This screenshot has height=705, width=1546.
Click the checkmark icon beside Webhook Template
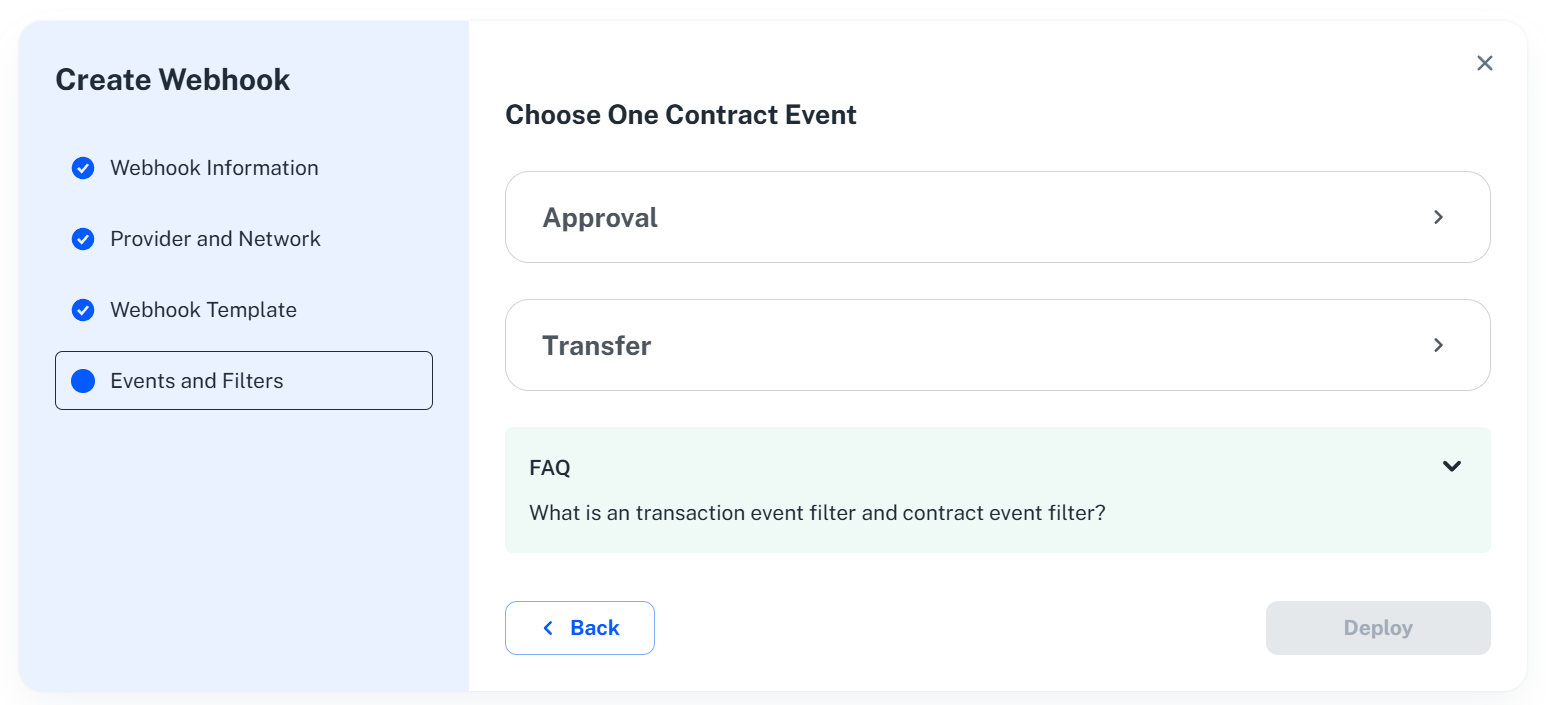coord(82,310)
